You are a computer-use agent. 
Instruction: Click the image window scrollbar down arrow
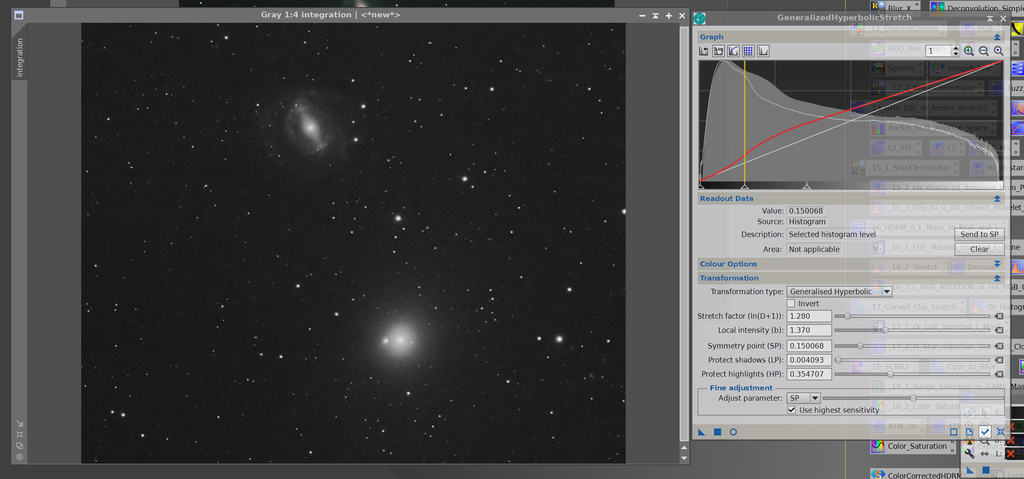coord(684,458)
